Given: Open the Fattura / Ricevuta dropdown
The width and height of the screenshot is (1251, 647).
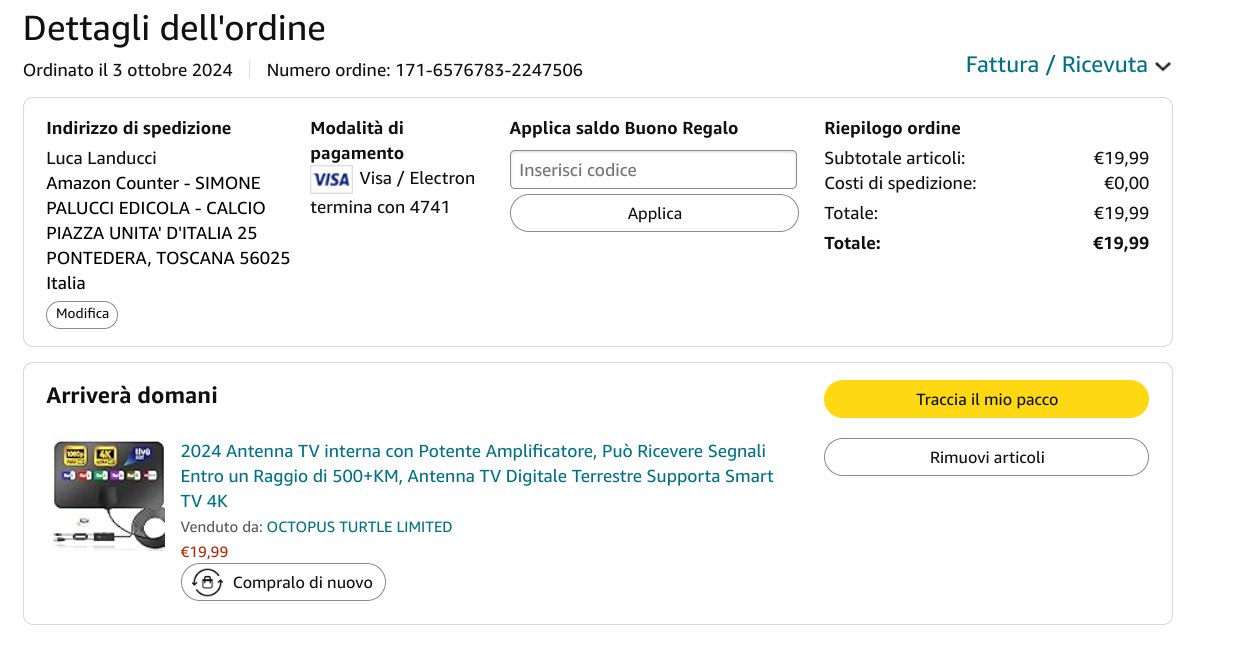Looking at the screenshot, I should 1056,65.
